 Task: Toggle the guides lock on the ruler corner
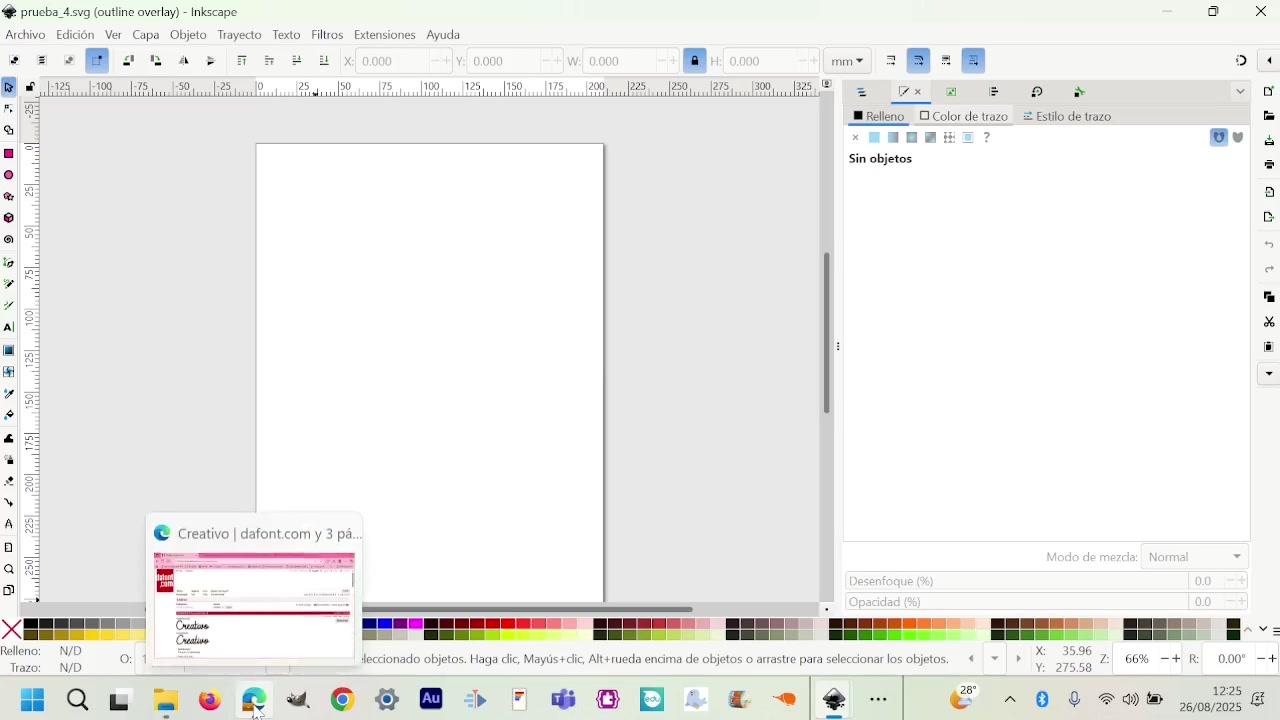pyautogui.click(x=30, y=88)
